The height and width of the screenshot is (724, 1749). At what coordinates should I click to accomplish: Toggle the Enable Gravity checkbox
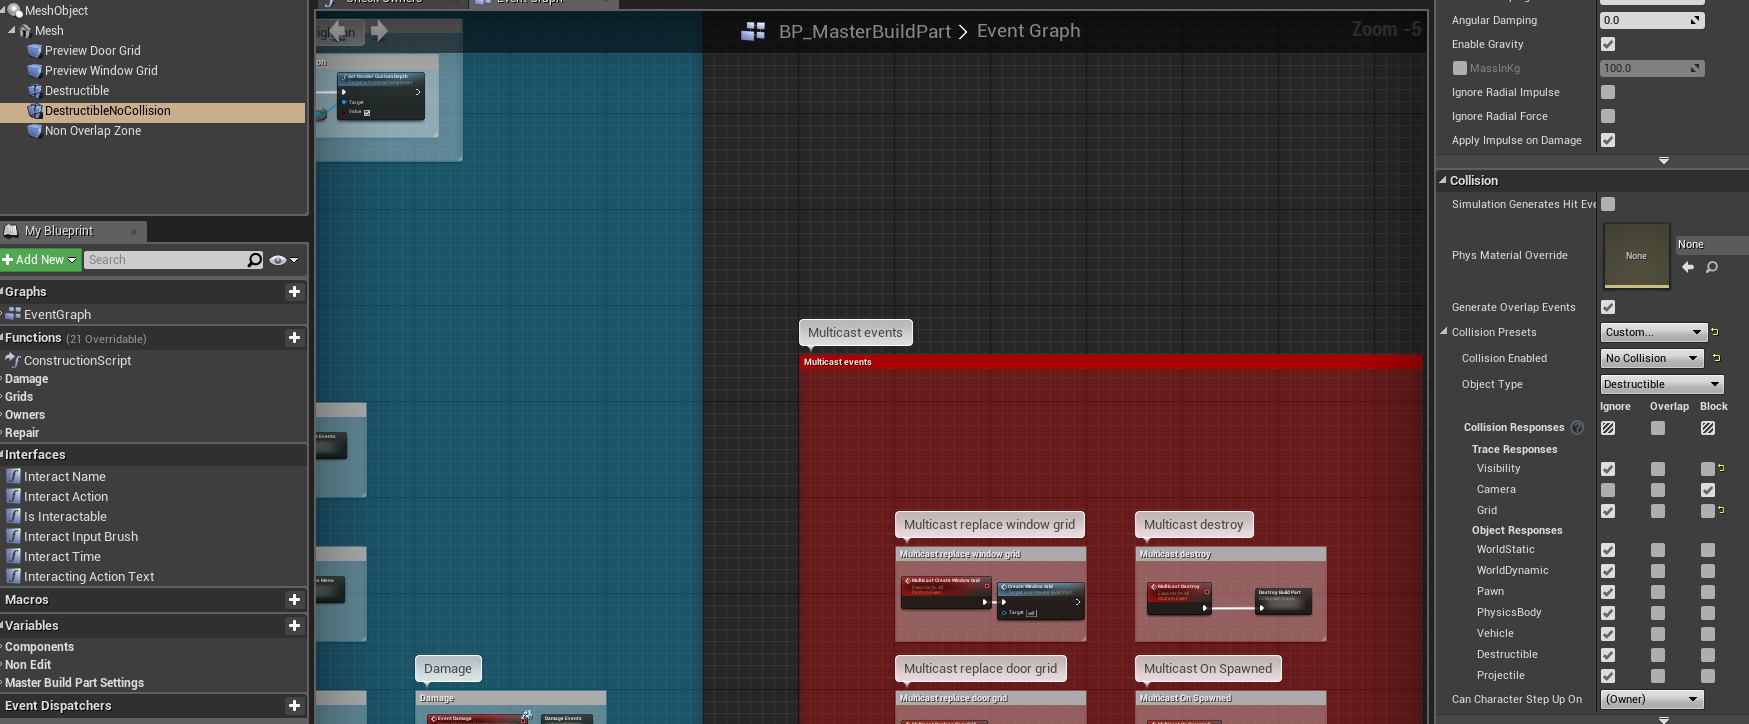point(1608,44)
